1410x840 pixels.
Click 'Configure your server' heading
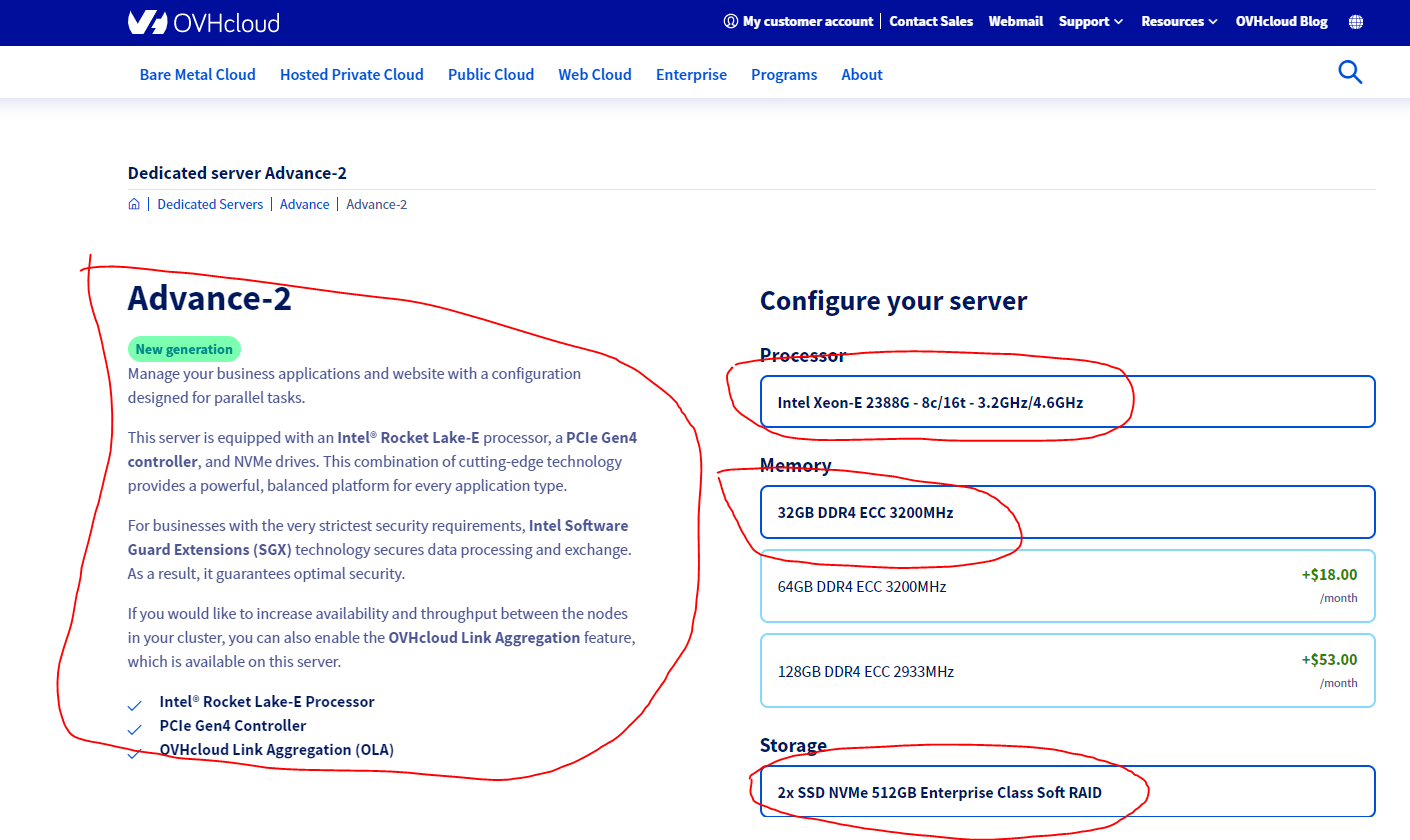coord(893,300)
